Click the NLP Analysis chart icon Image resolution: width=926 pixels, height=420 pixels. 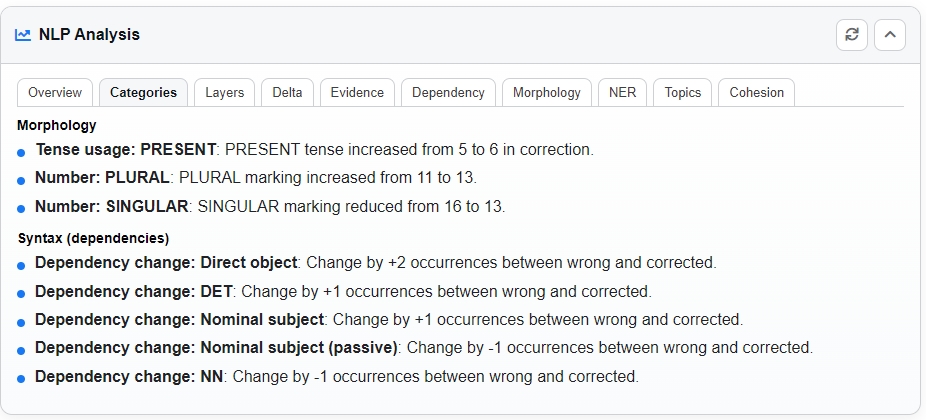click(23, 35)
